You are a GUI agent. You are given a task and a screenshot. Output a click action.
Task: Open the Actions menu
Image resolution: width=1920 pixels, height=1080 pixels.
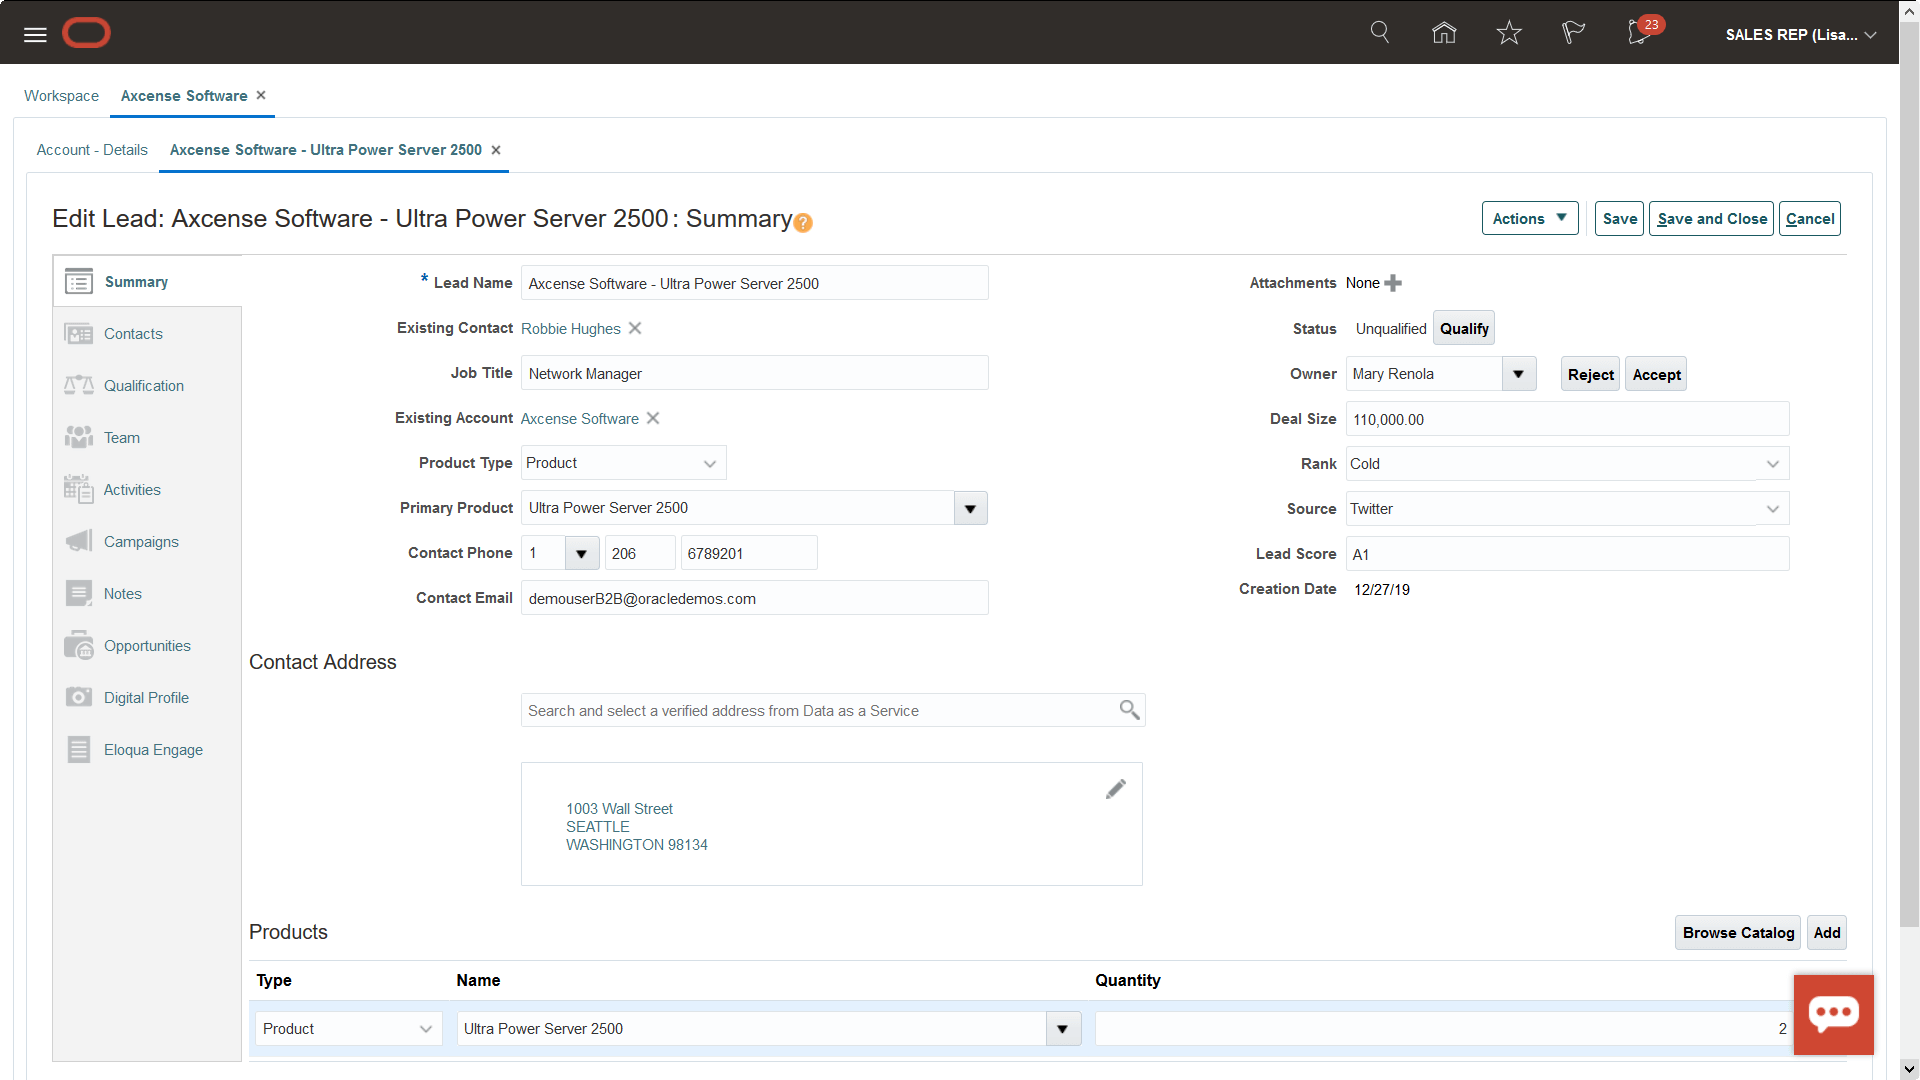(1529, 218)
